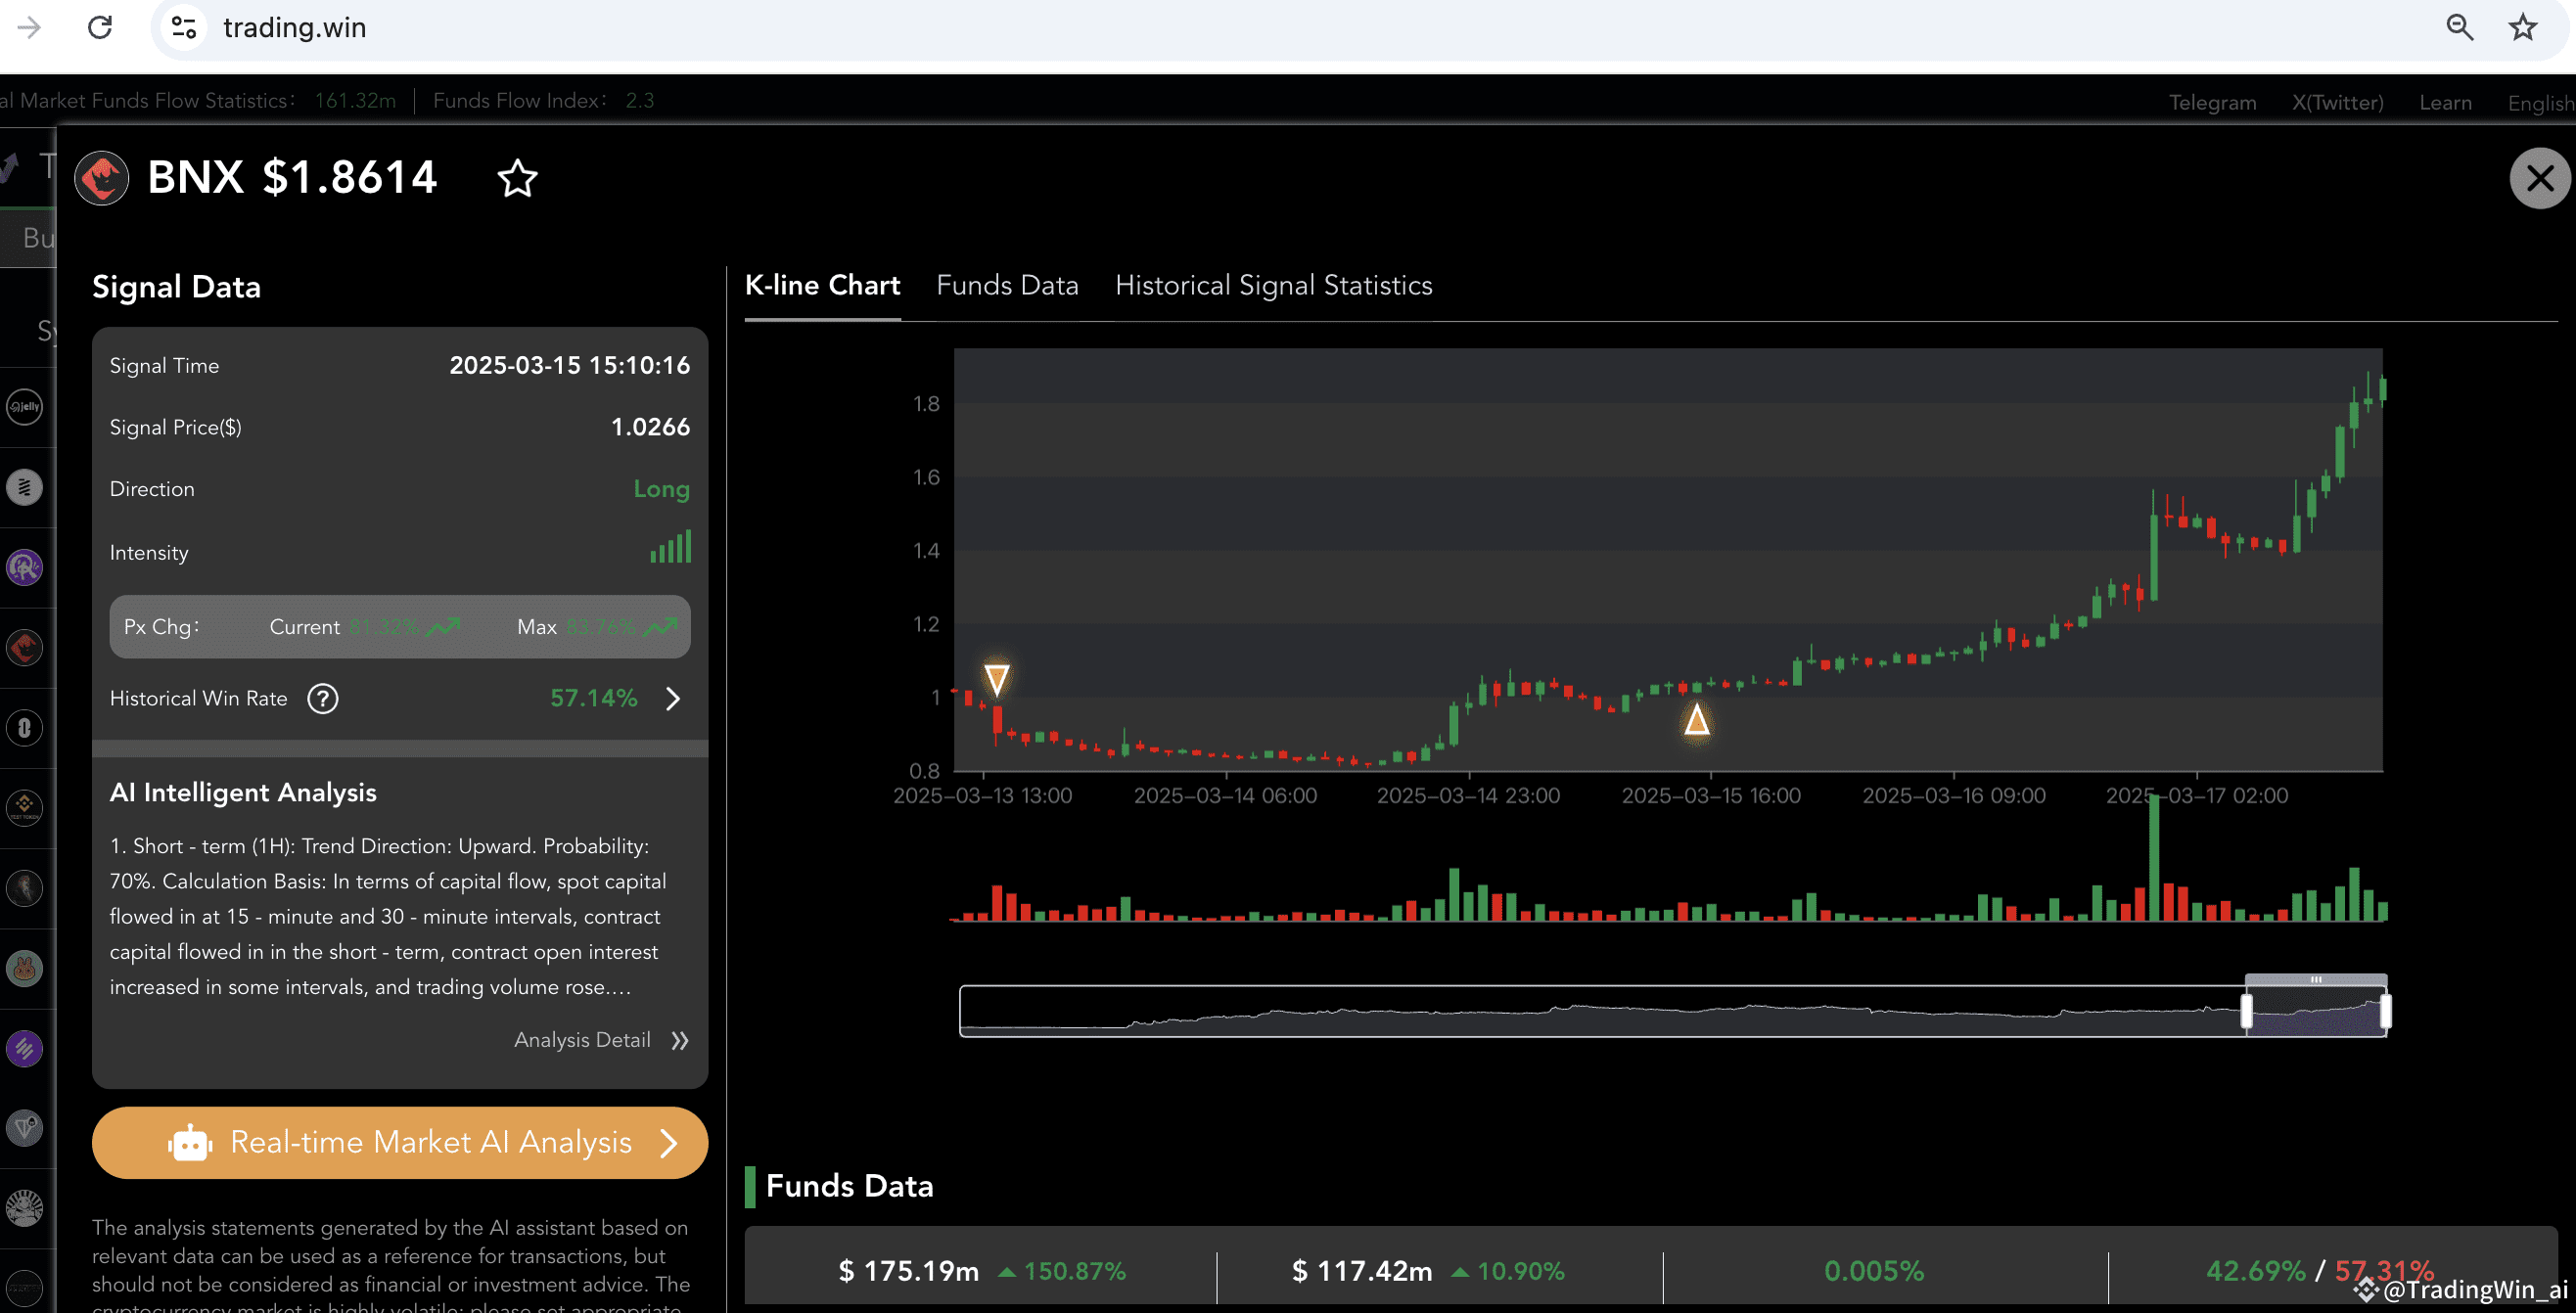This screenshot has width=2576, height=1313.
Task: Click the 2025-03-15 16:00 axis label
Action: pyautogui.click(x=1710, y=796)
